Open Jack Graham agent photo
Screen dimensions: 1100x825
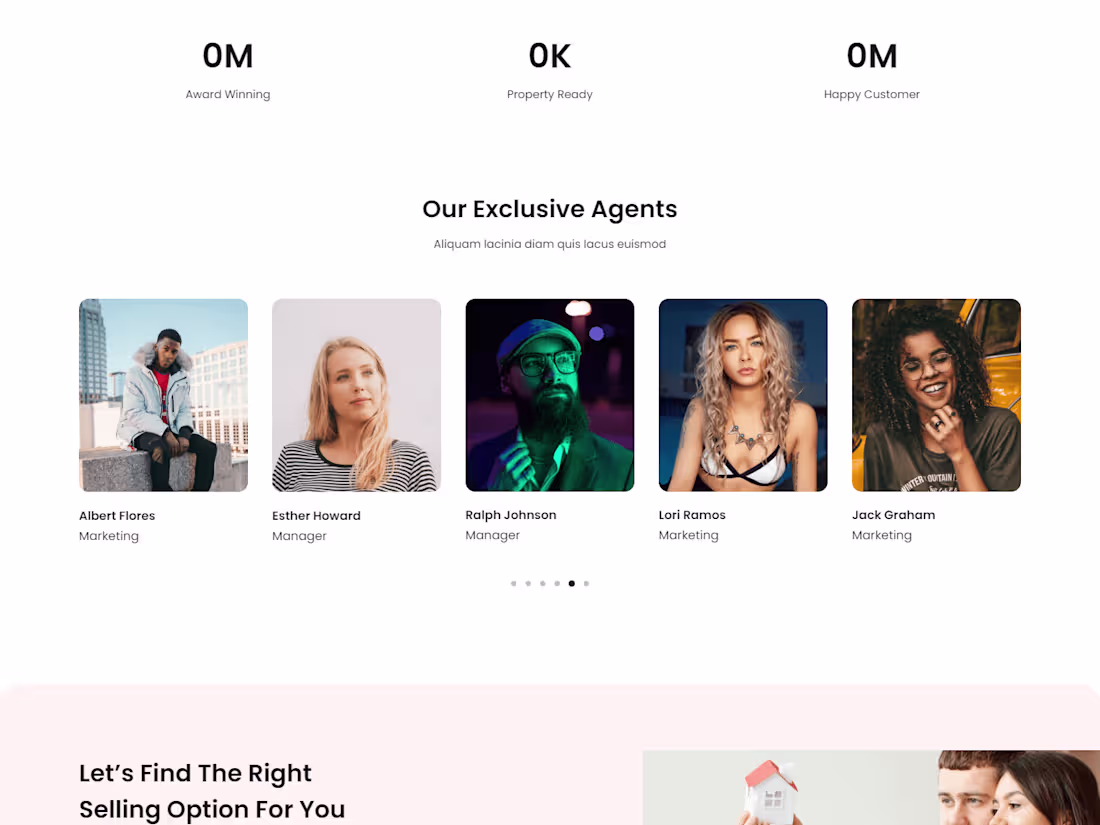click(937, 395)
